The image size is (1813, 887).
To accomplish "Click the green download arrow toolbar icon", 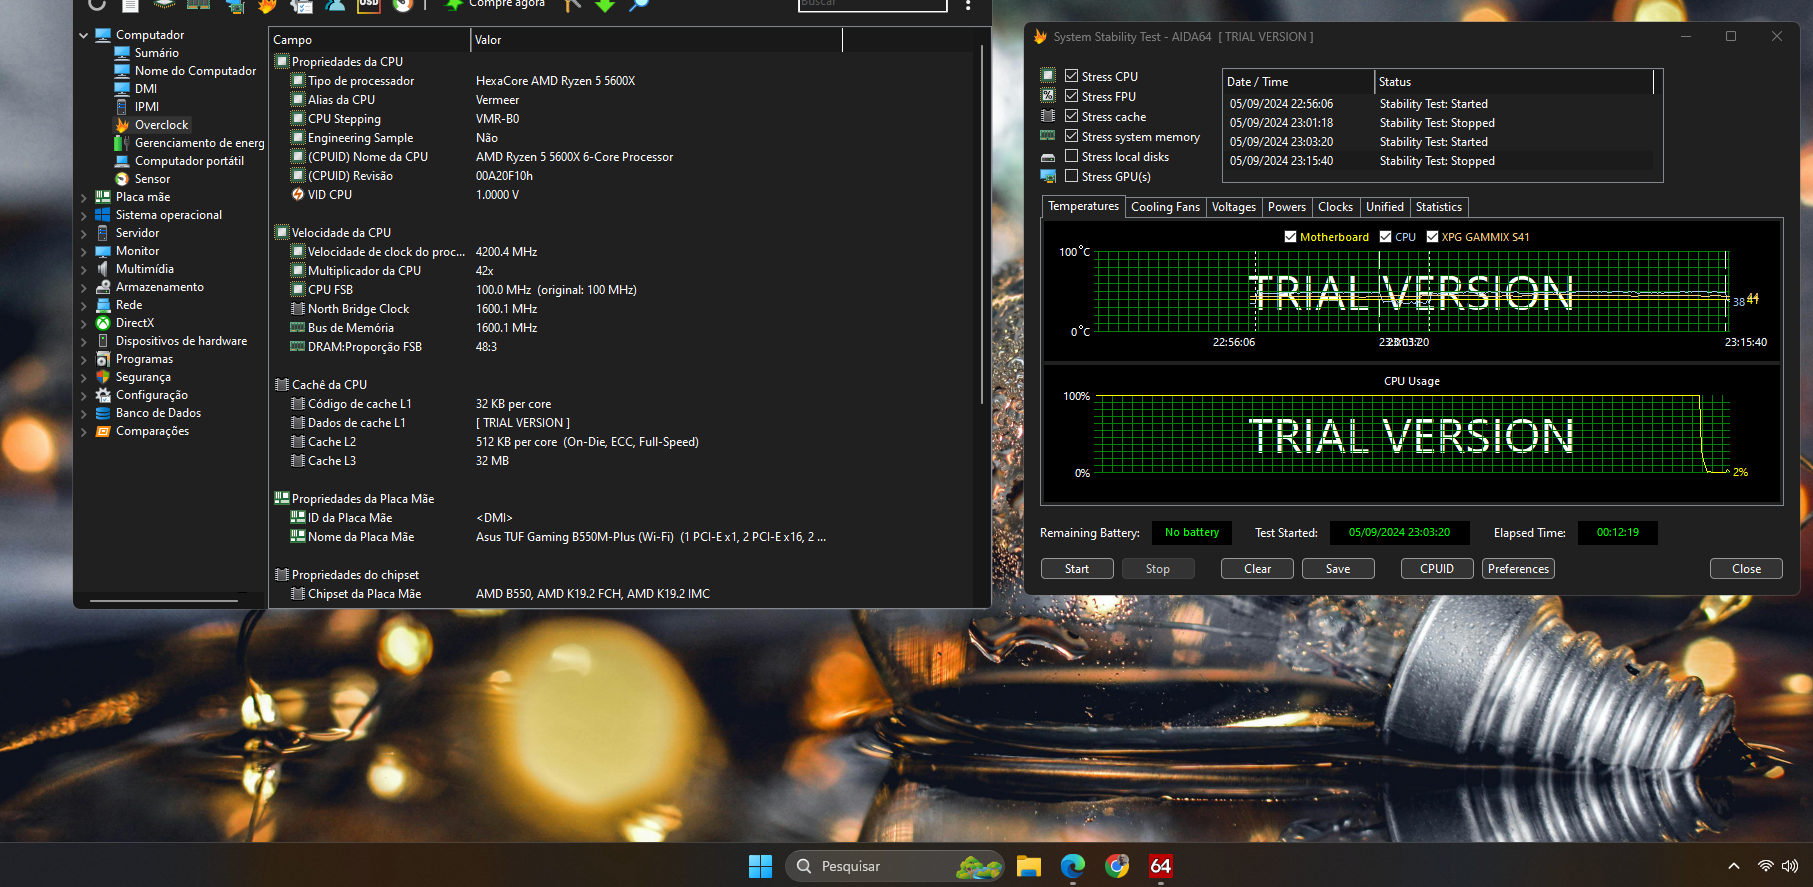I will (605, 5).
